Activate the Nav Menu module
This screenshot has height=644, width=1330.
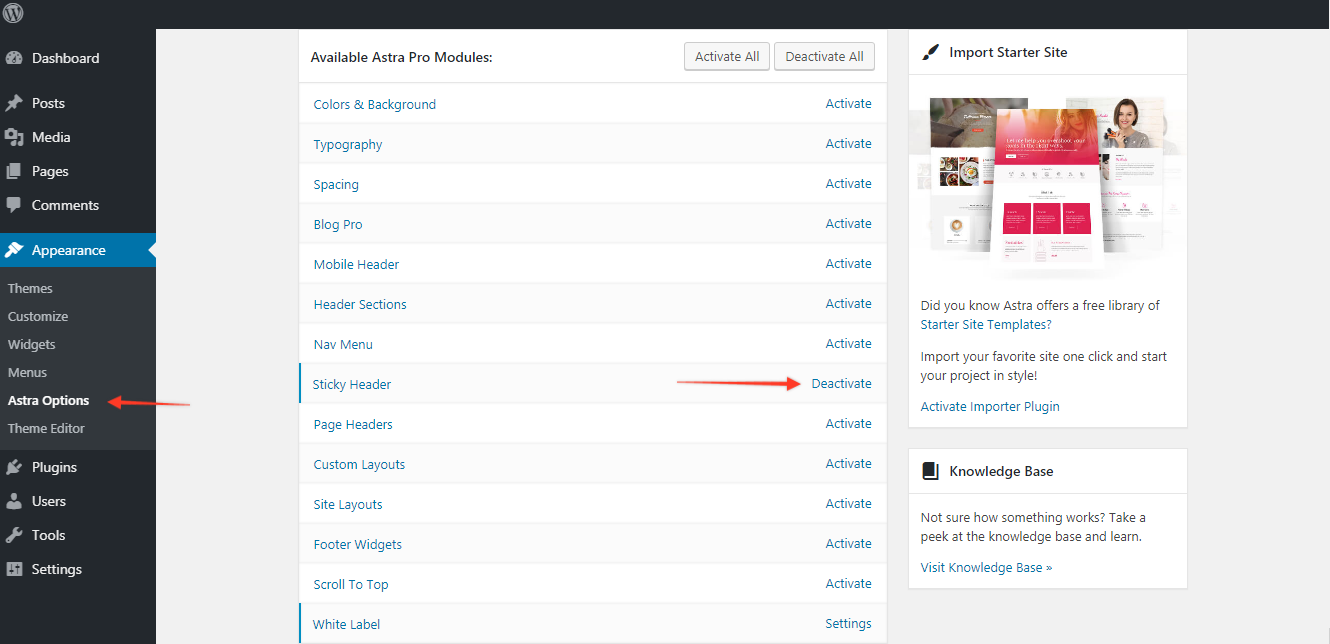point(848,344)
